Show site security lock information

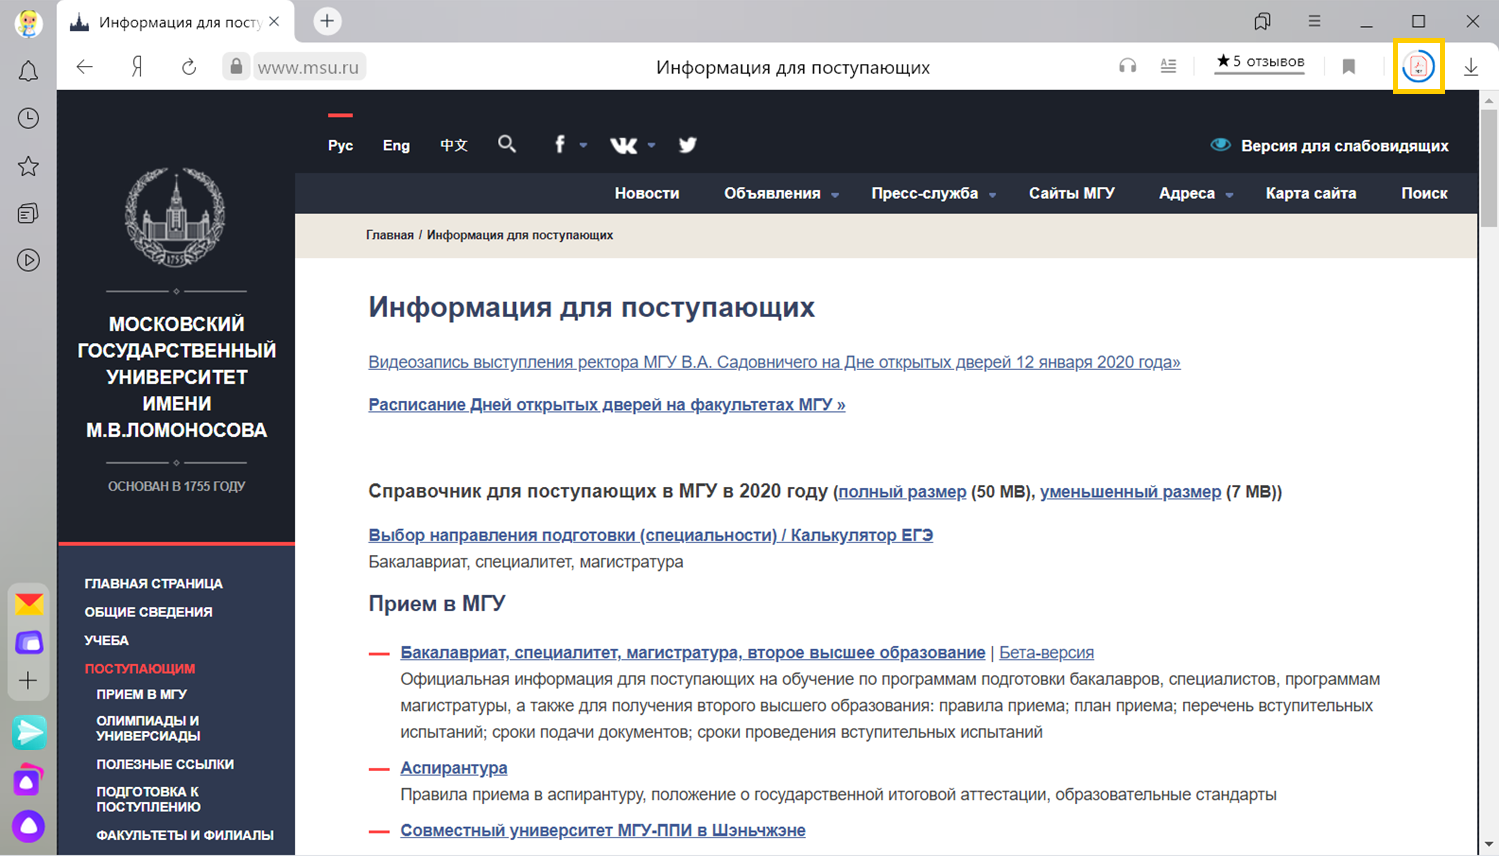coord(236,67)
